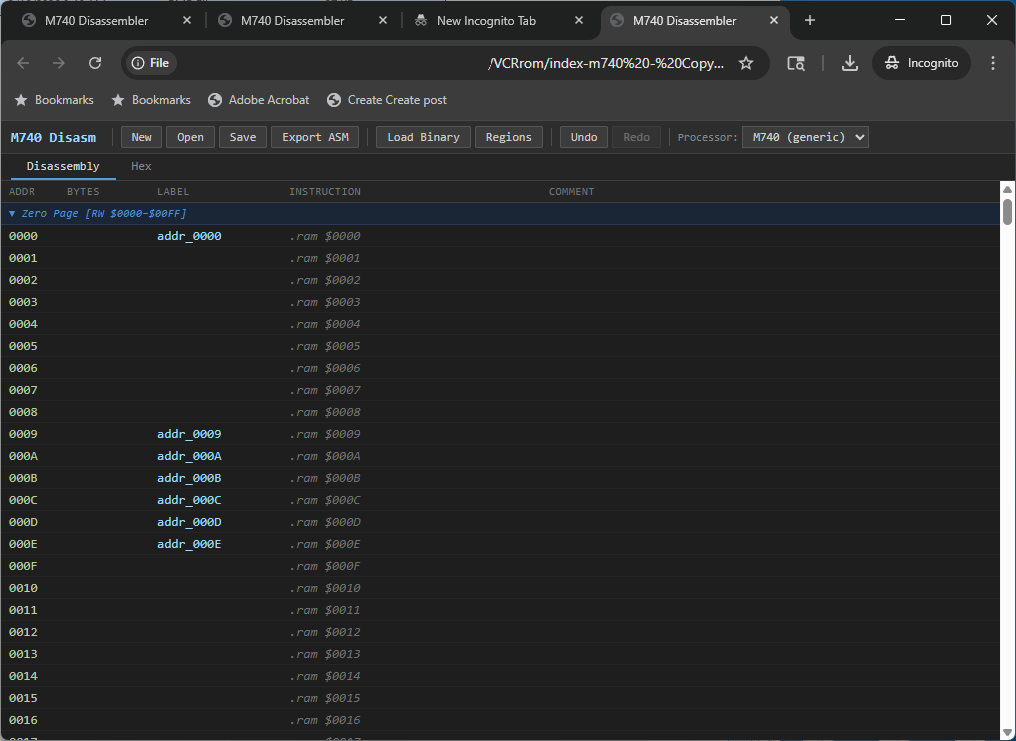1016x741 pixels.
Task: Click the File site info icon
Action: coord(150,63)
